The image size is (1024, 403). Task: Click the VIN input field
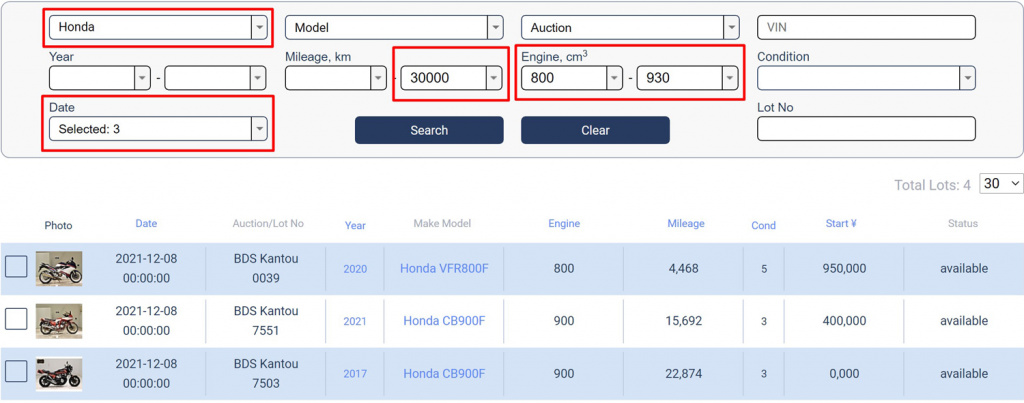[x=866, y=27]
